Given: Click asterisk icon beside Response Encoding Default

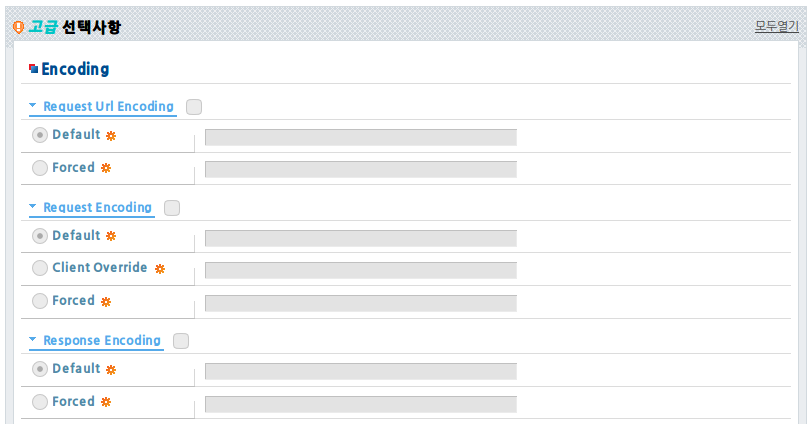Looking at the screenshot, I should tap(111, 370).
